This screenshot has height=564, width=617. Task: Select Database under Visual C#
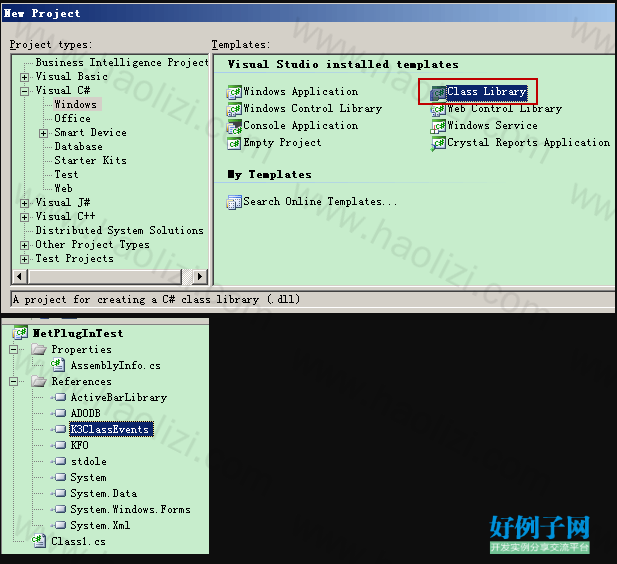[78, 146]
